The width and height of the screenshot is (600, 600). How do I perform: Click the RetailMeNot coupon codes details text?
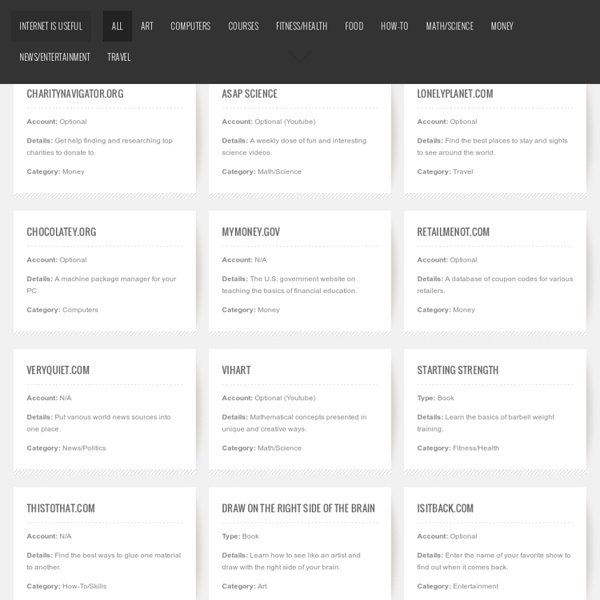(495, 285)
